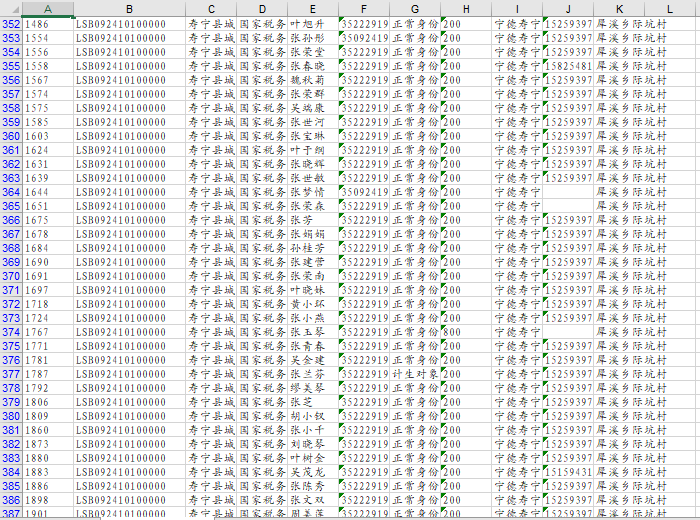
Task: Click empty column J cell in row 374
Action: 568,332
